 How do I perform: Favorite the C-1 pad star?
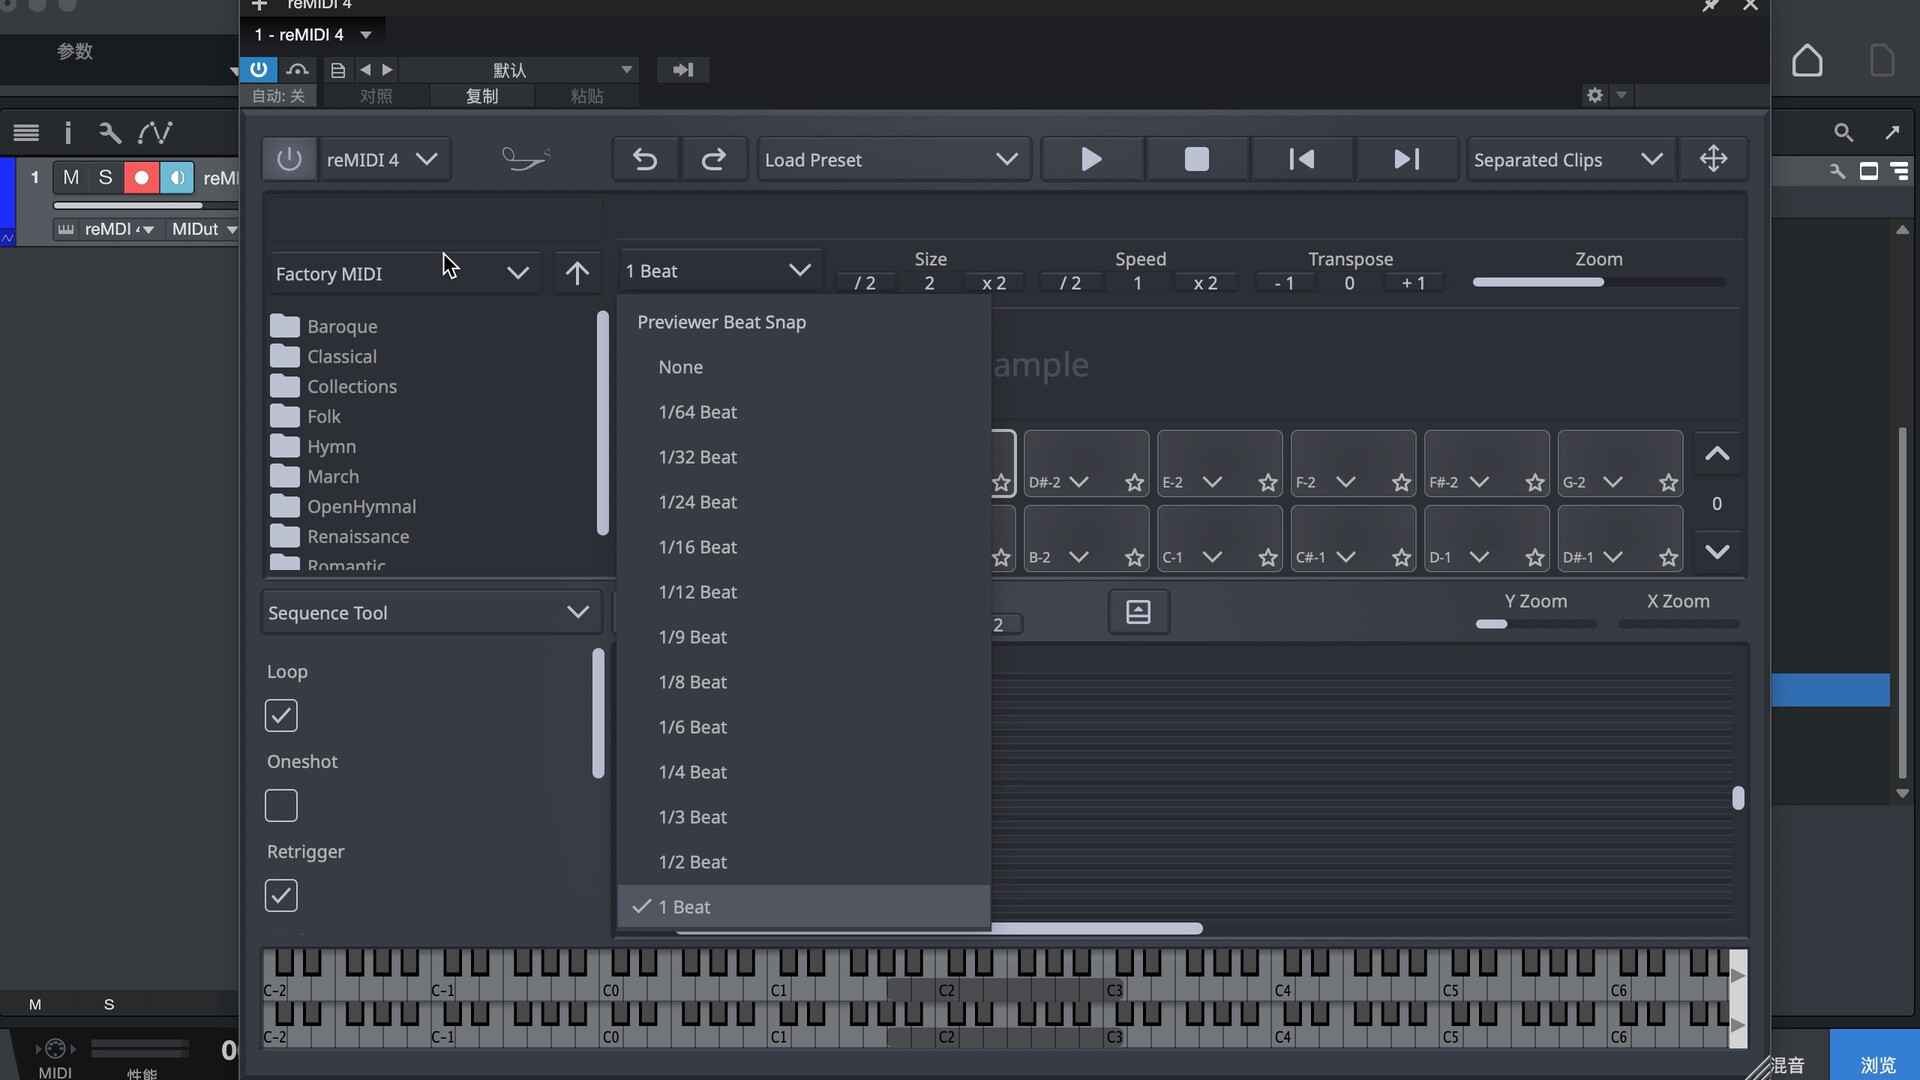[x=1268, y=558]
